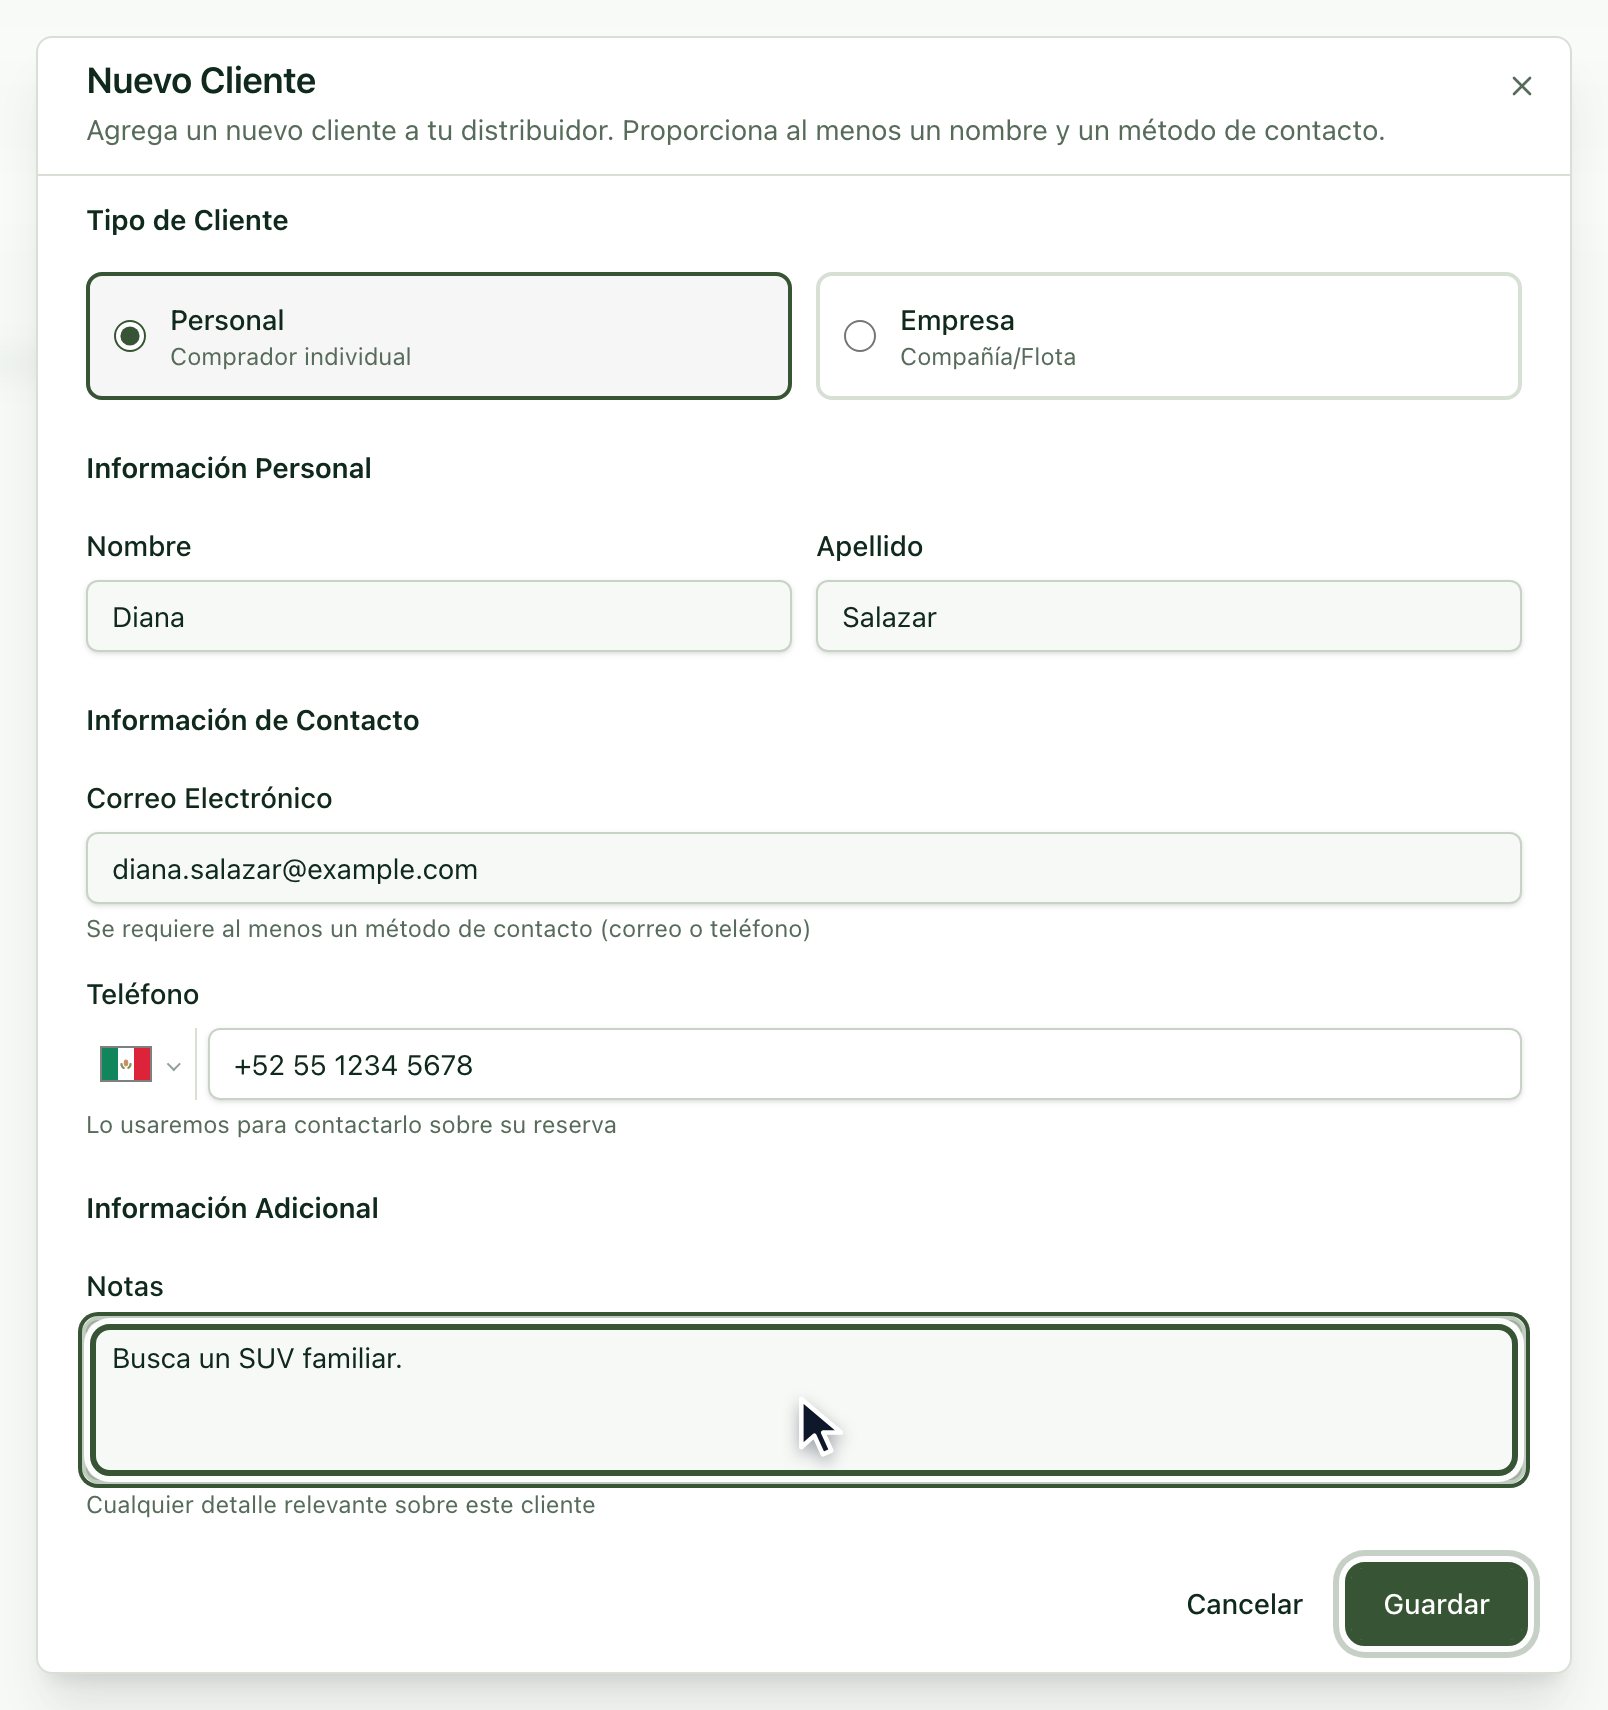Screen dimensions: 1608x1710
Task: Select the Empresa client type radio
Action: [860, 336]
